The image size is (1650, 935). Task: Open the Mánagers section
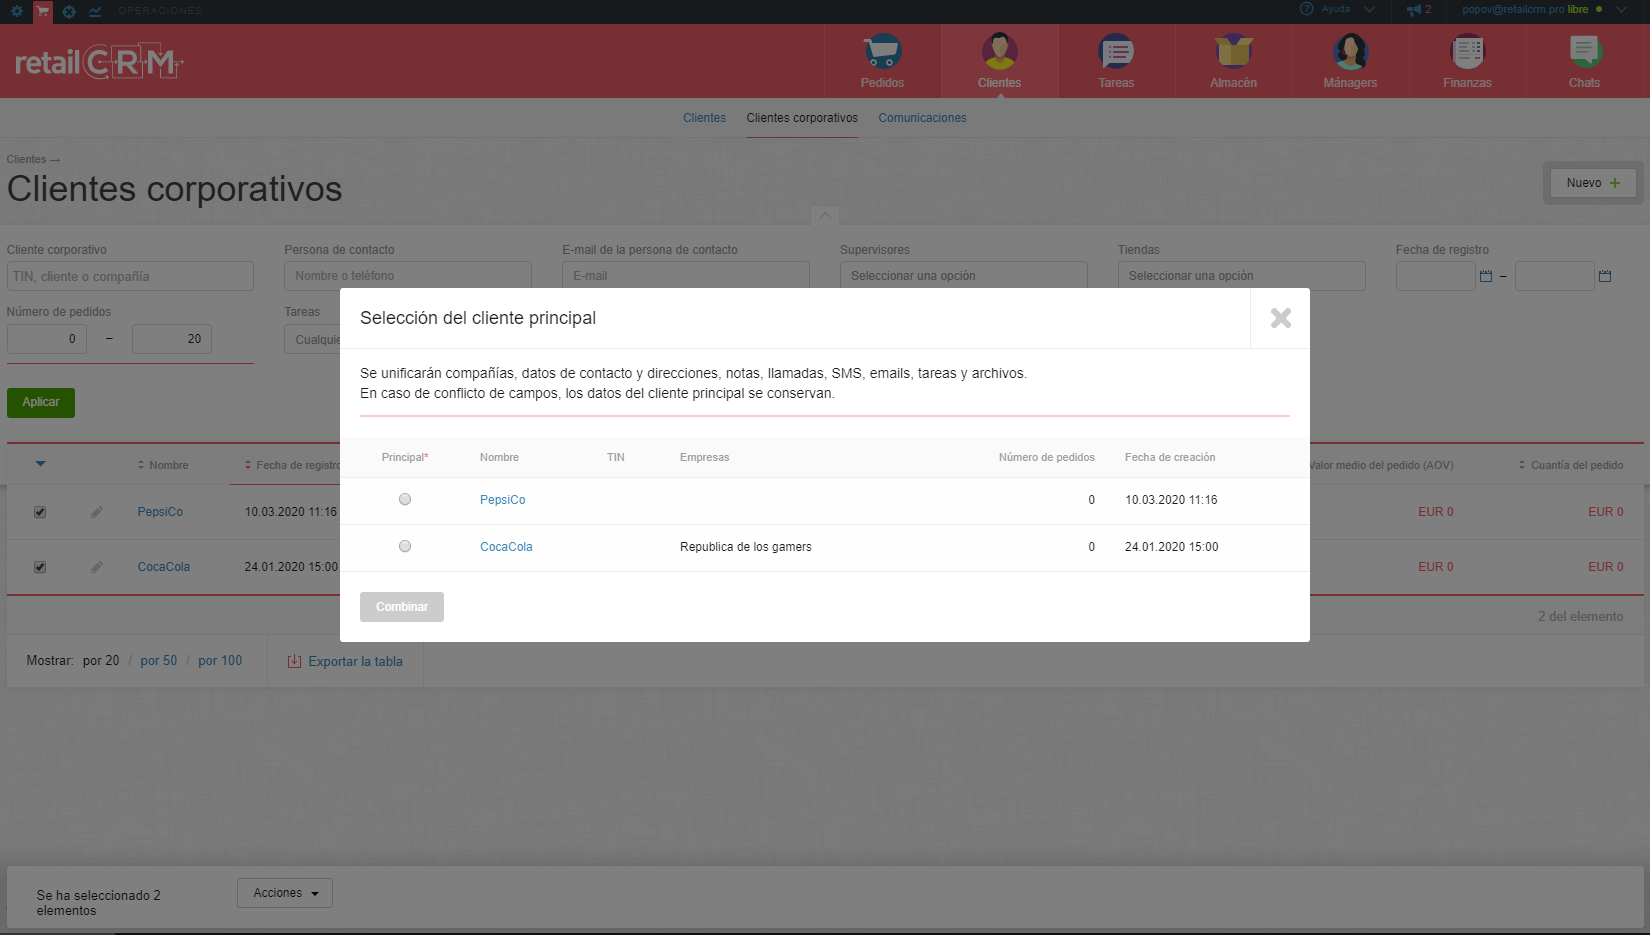coord(1350,61)
